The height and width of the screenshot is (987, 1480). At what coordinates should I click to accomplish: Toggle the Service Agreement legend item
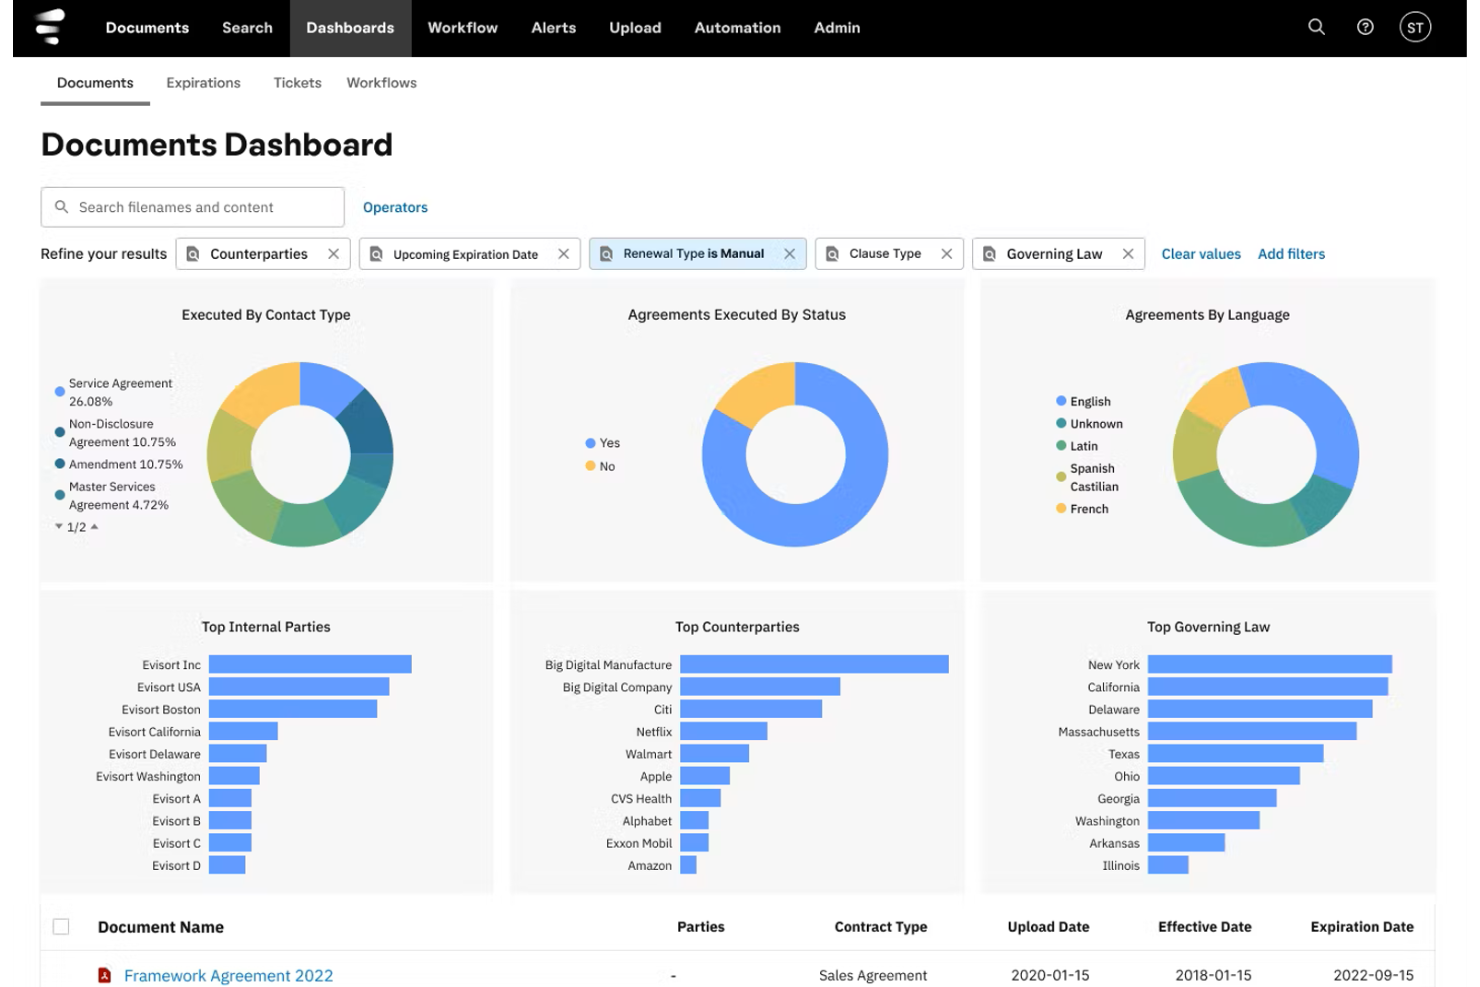click(x=113, y=392)
